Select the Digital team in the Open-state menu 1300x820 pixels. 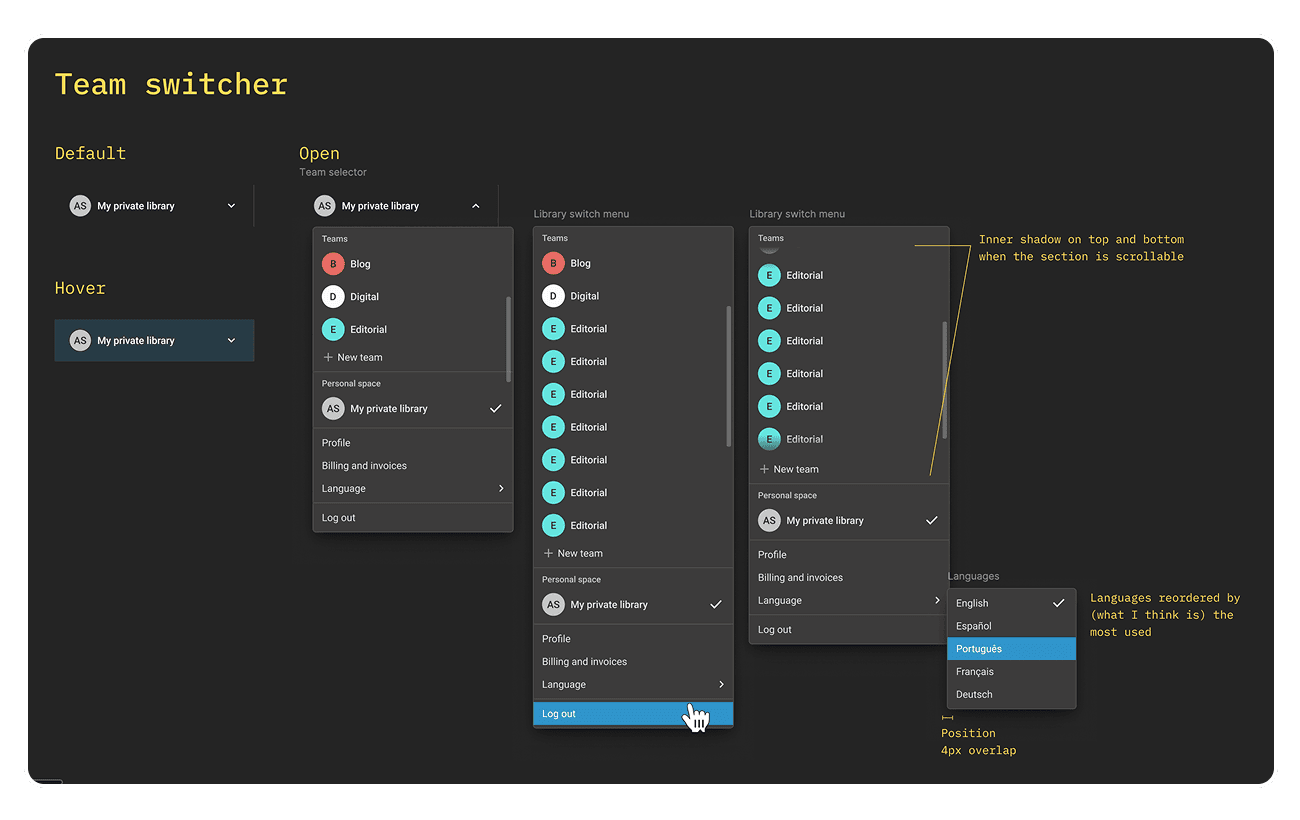(412, 297)
